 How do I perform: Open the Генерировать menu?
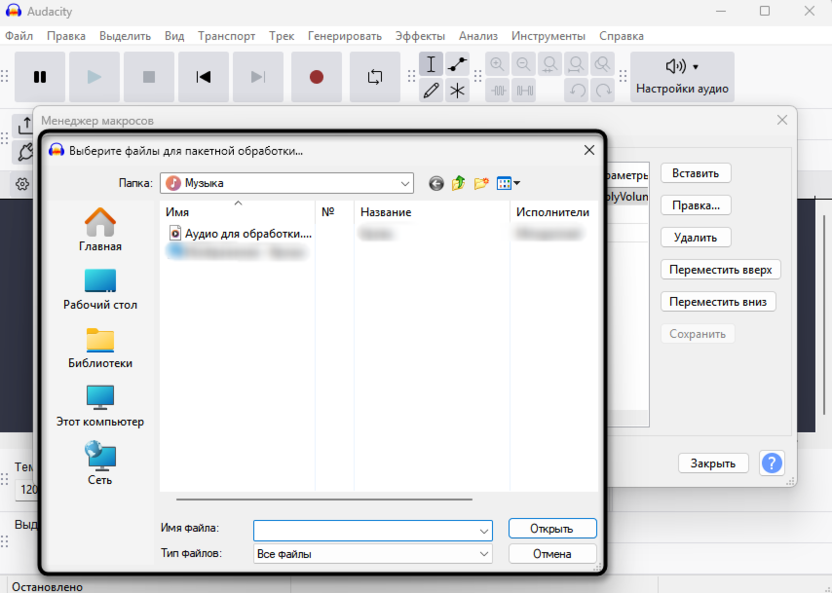click(x=344, y=36)
